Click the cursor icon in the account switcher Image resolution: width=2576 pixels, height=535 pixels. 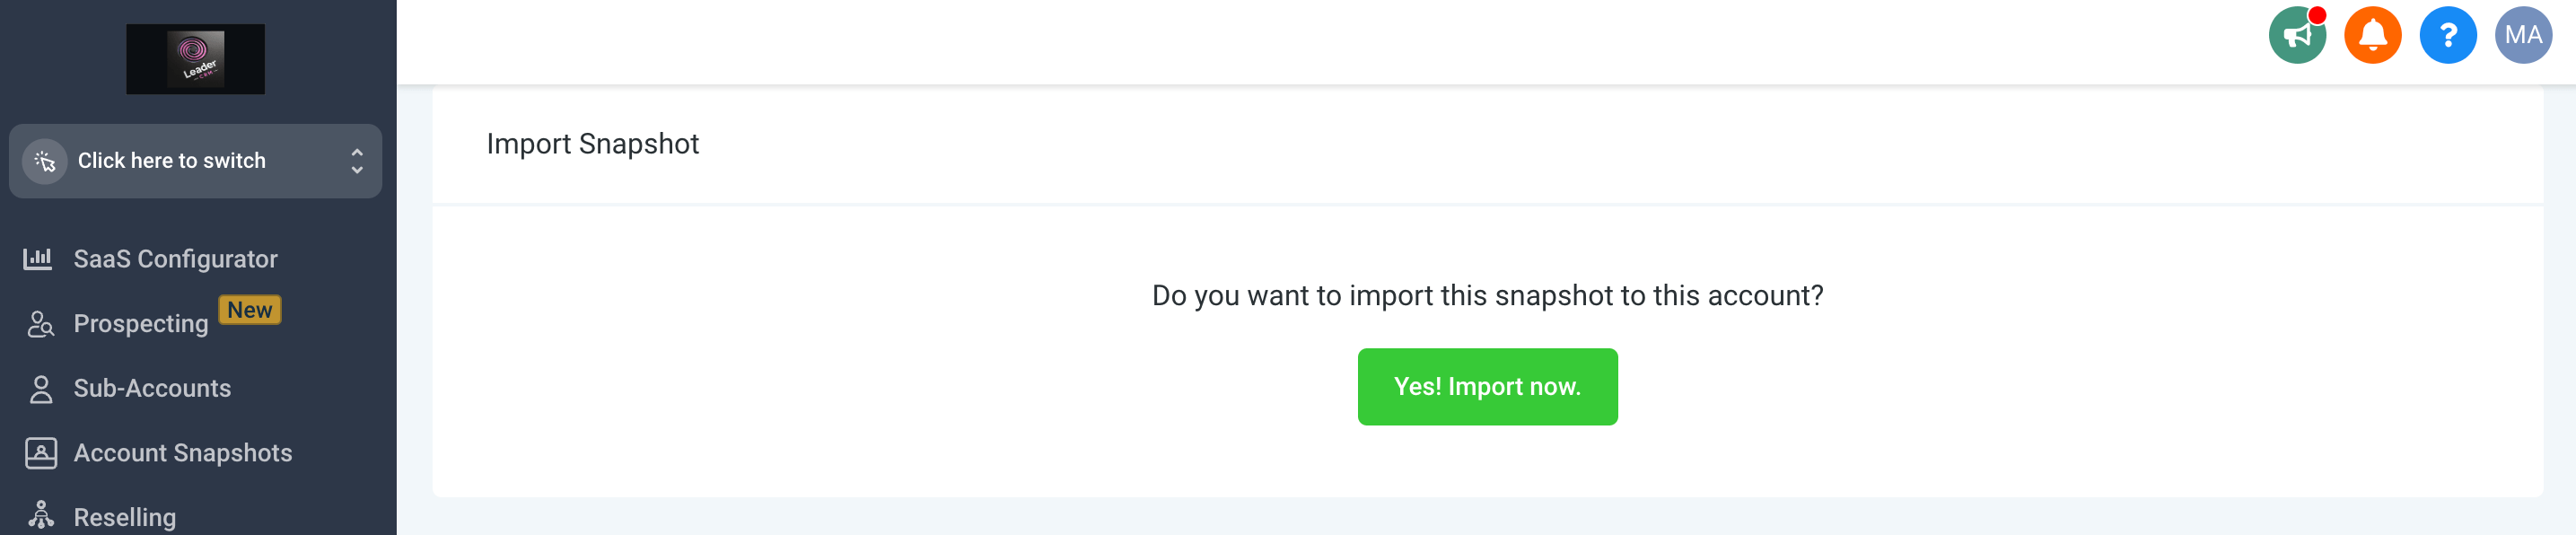coord(45,161)
